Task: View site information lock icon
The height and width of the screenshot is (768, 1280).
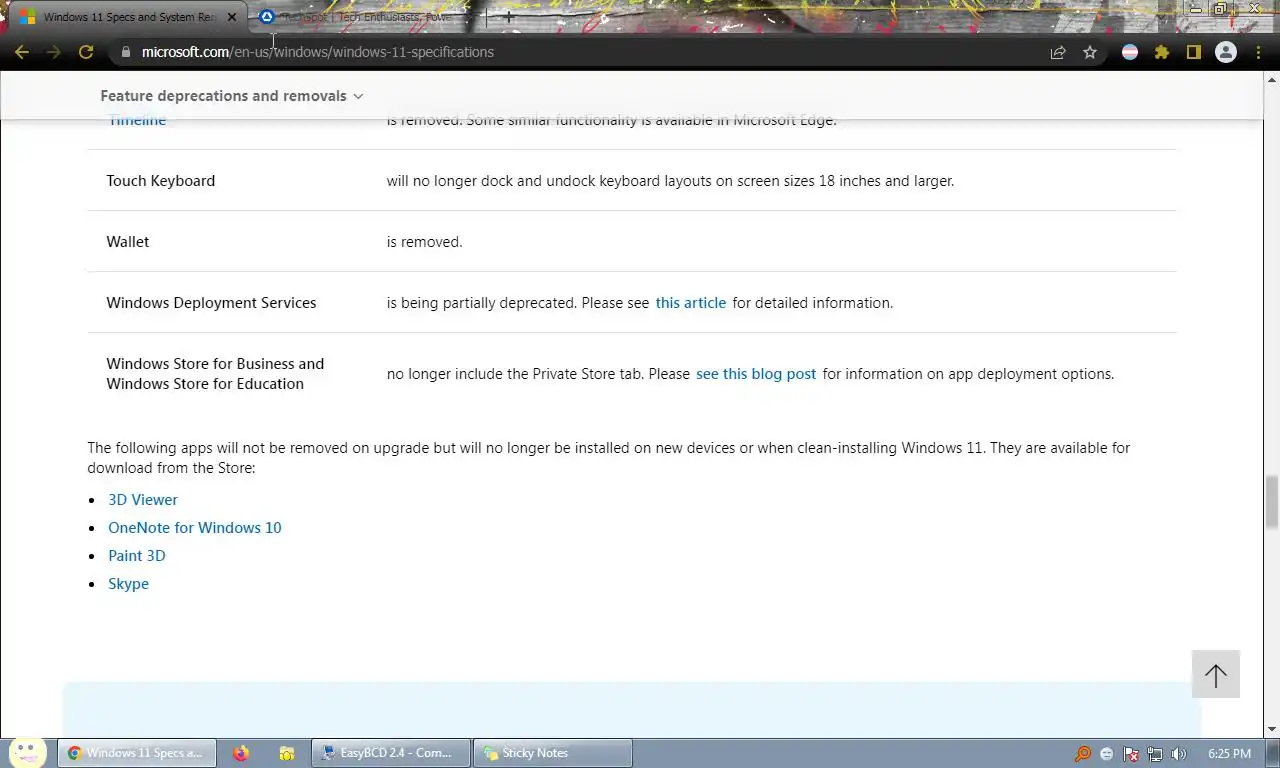Action: [x=126, y=52]
